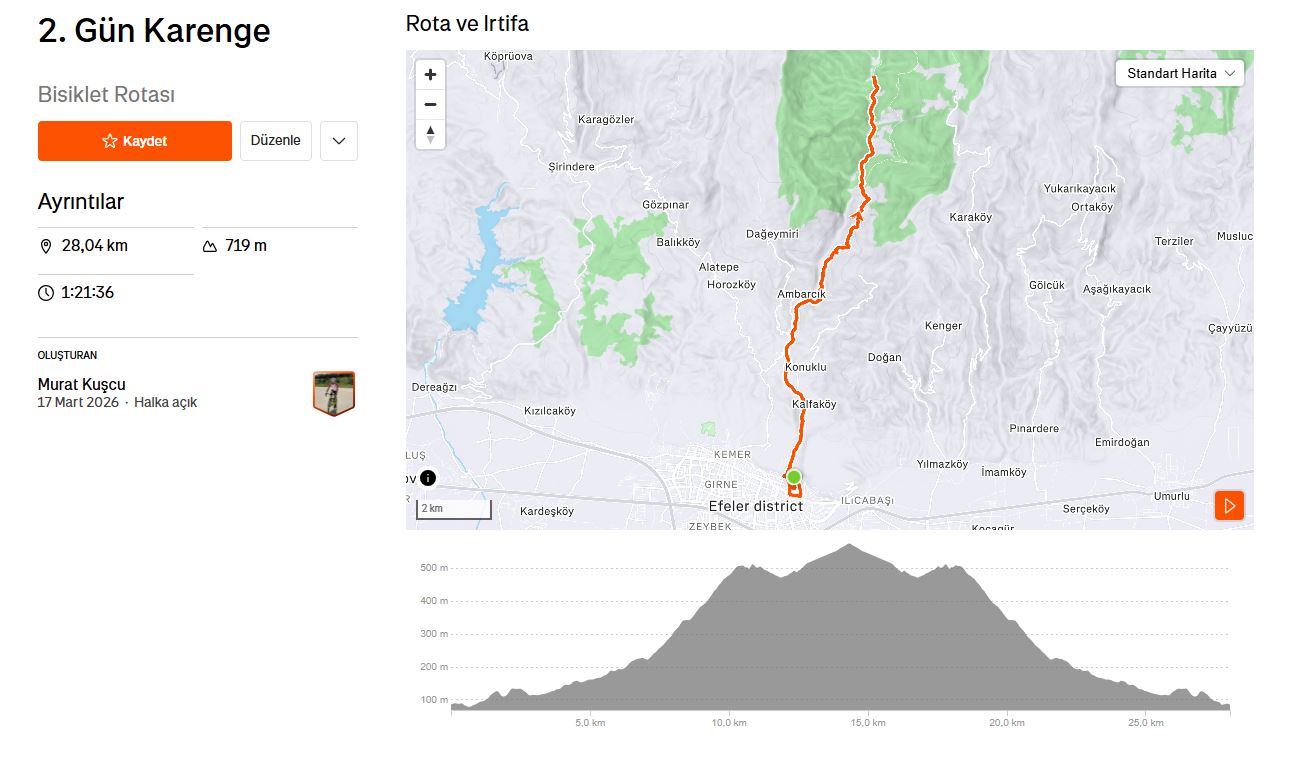Zoom in on the route map
The image size is (1297, 759).
[x=430, y=75]
